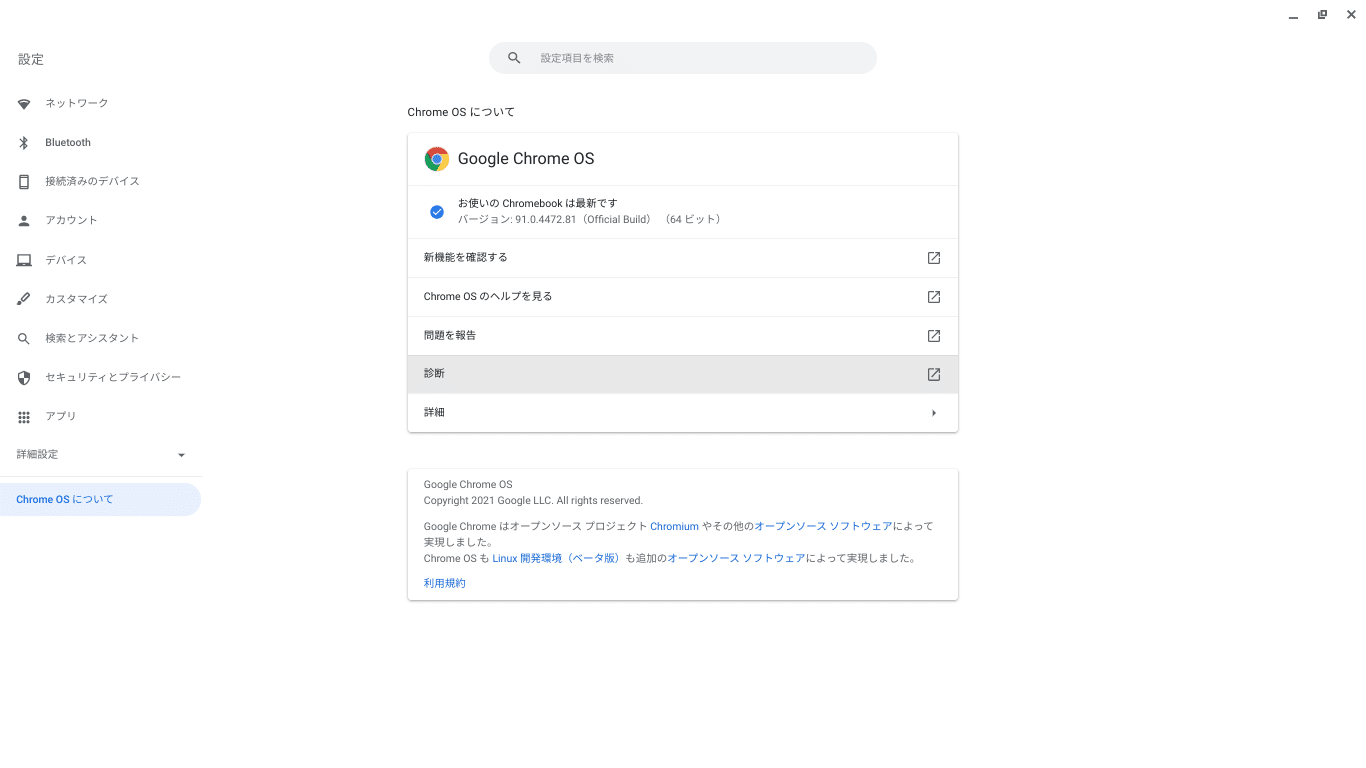This screenshot has width=1366, height=768.
Task: Click the 接続済みのデバイス phone icon
Action: (24, 182)
